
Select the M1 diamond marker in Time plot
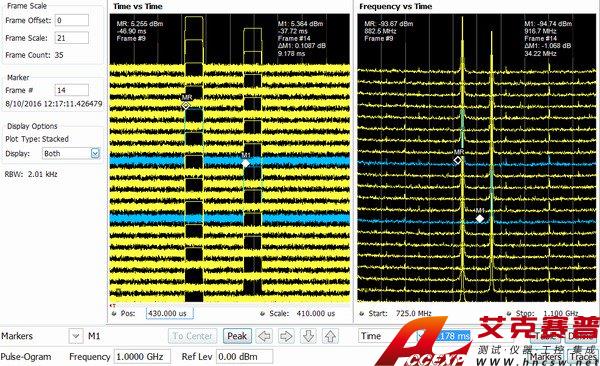click(x=245, y=163)
